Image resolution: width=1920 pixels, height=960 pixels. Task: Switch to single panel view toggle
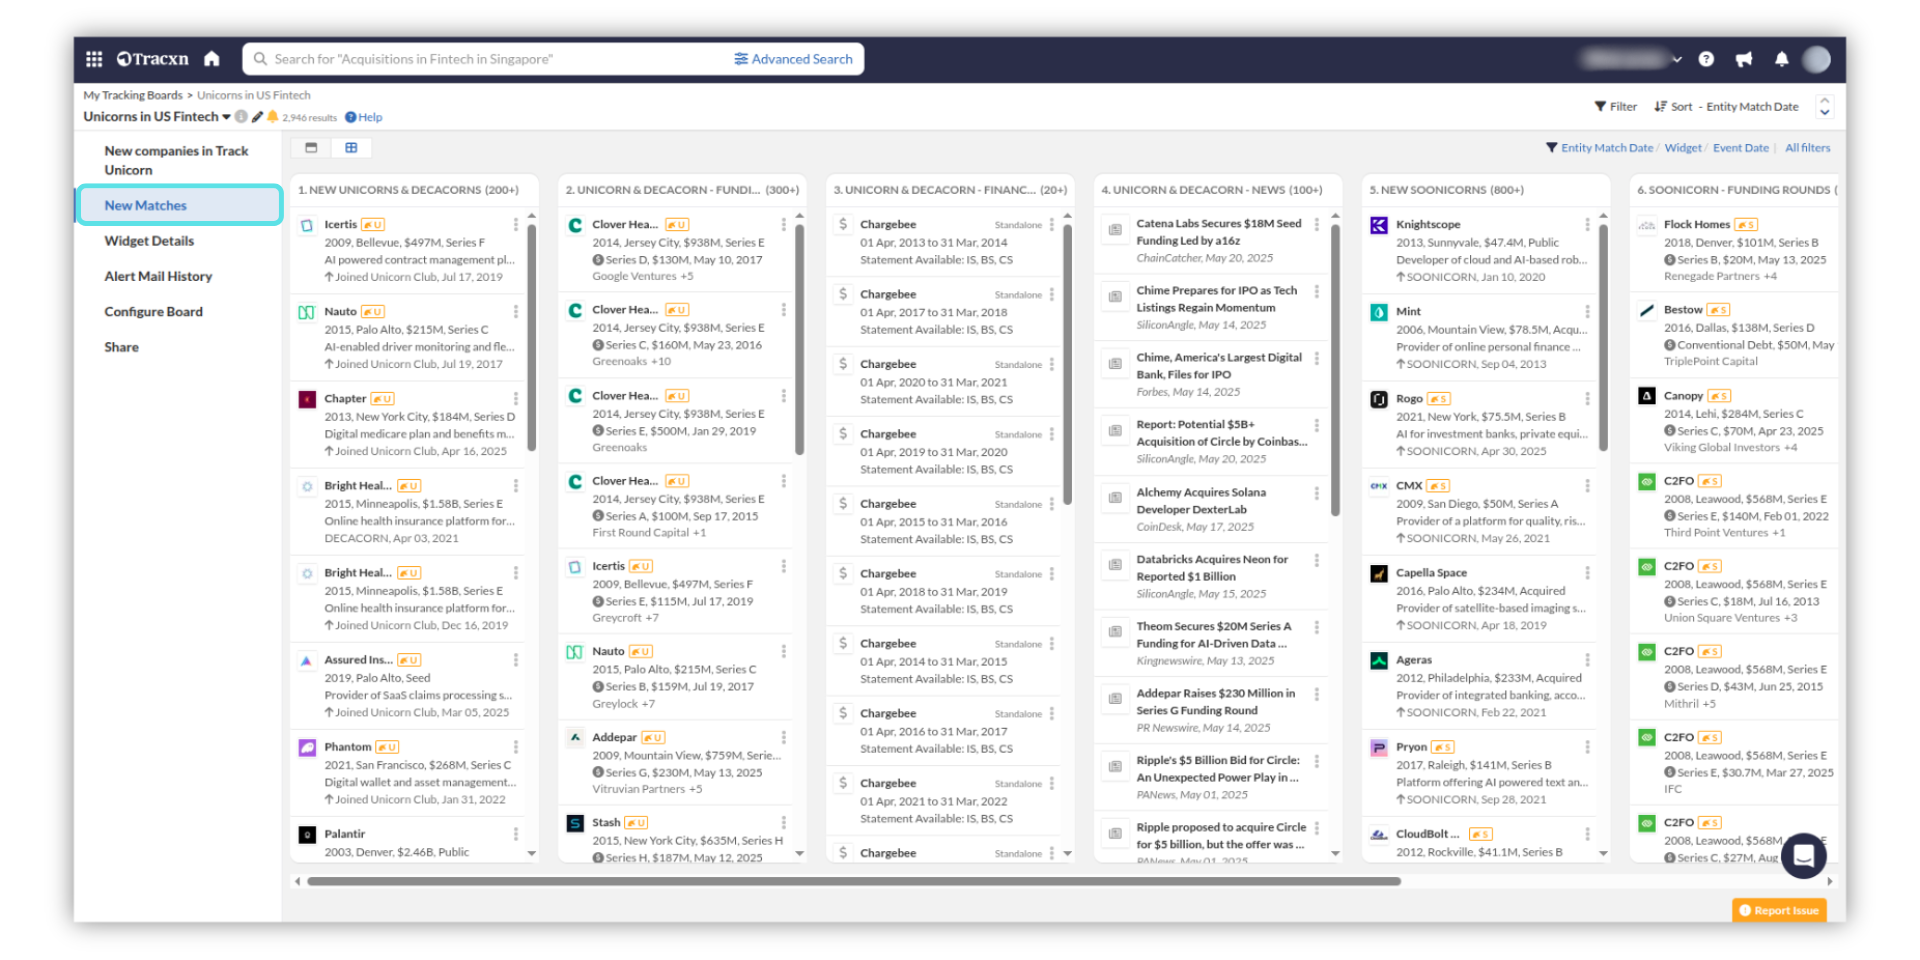click(x=311, y=148)
